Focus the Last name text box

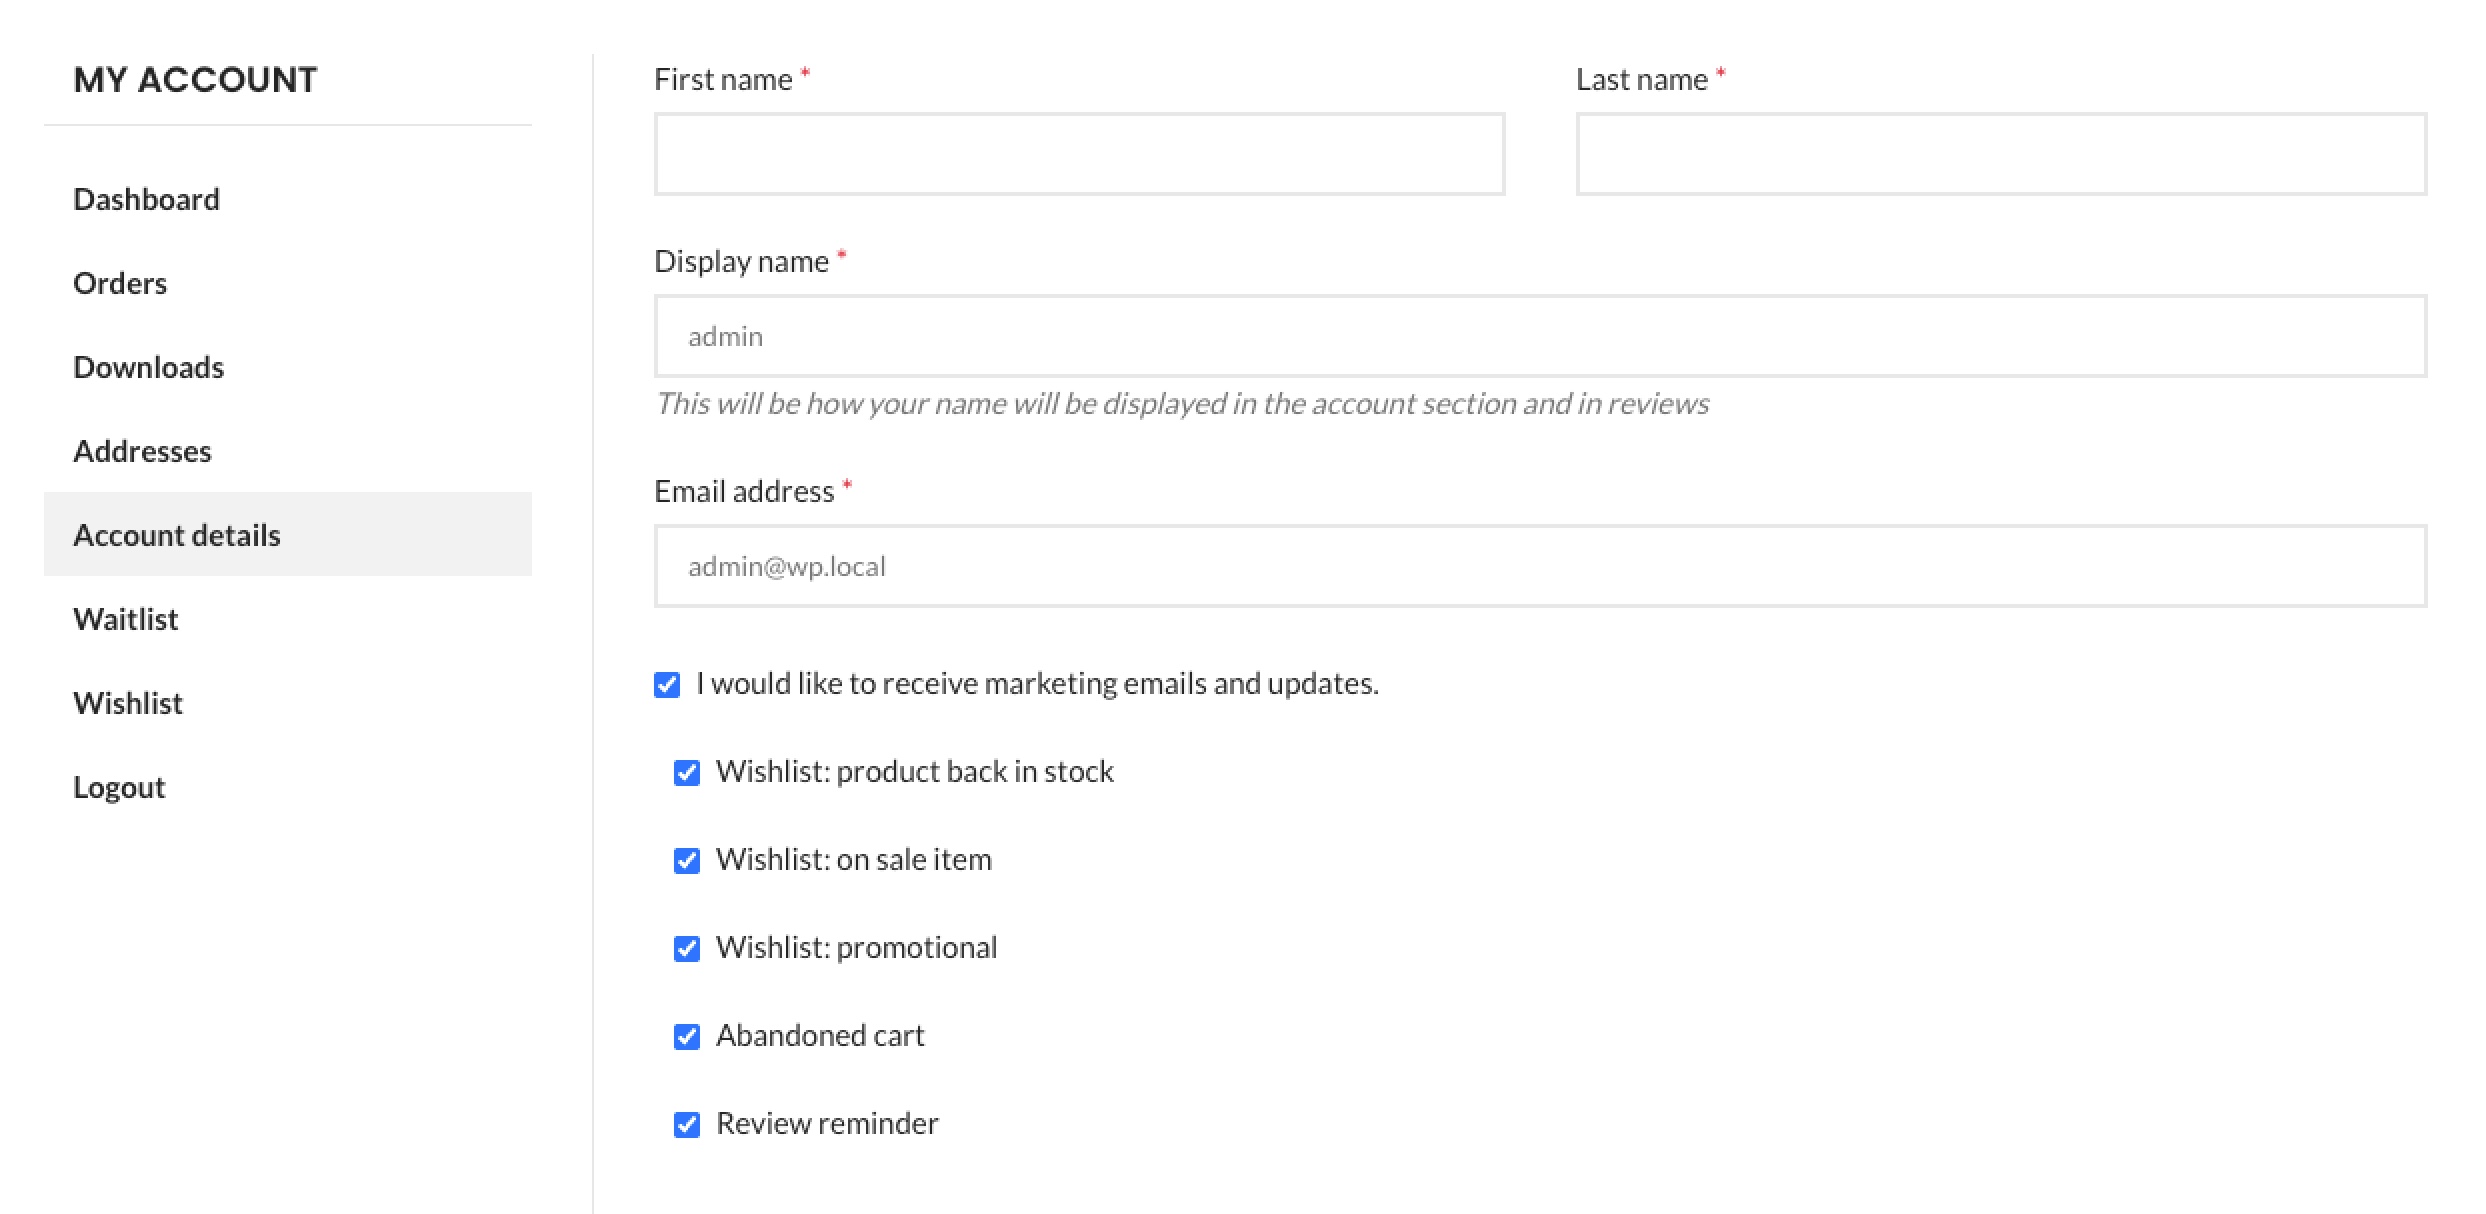pos(2001,154)
